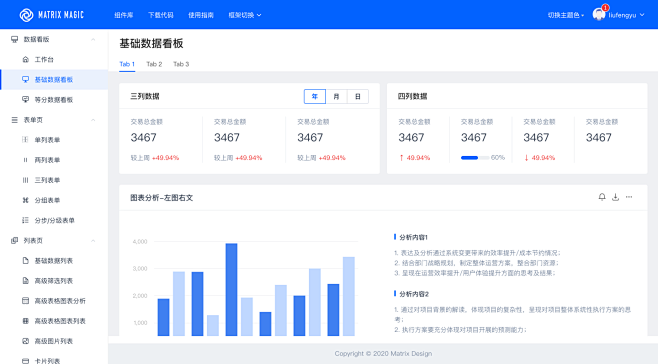Click the 图表分析-左图右文 title
The height and width of the screenshot is (364, 658).
point(162,198)
